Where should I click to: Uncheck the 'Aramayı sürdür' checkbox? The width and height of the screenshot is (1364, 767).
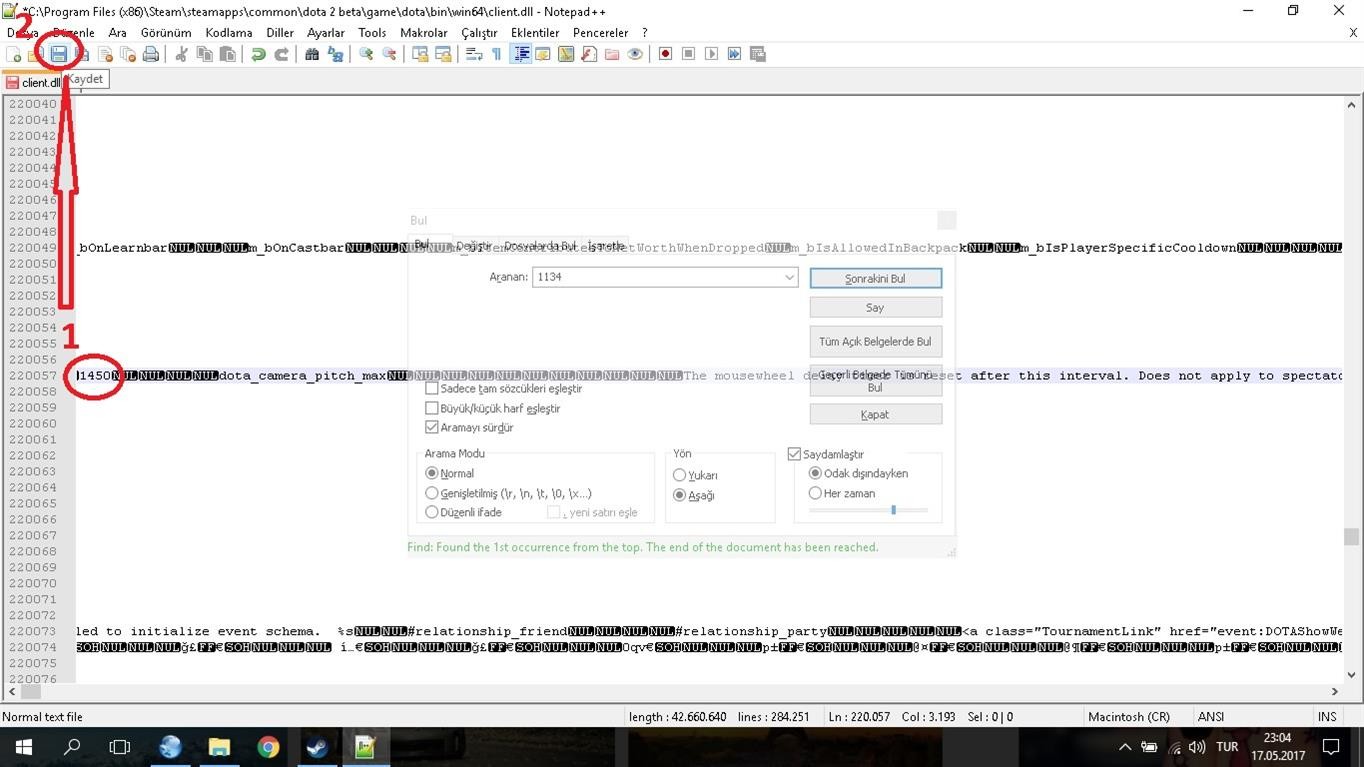(x=432, y=427)
